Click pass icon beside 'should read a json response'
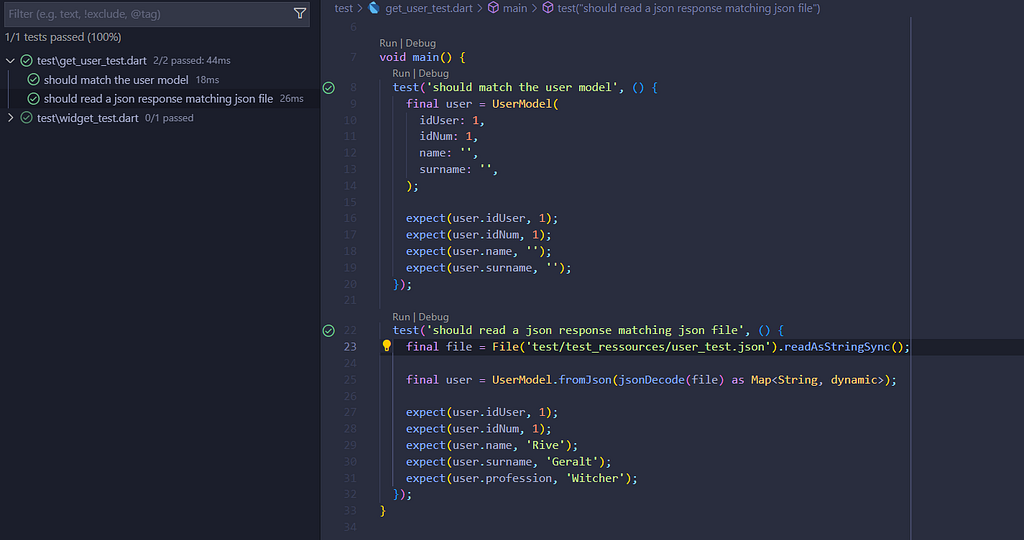 [33, 99]
